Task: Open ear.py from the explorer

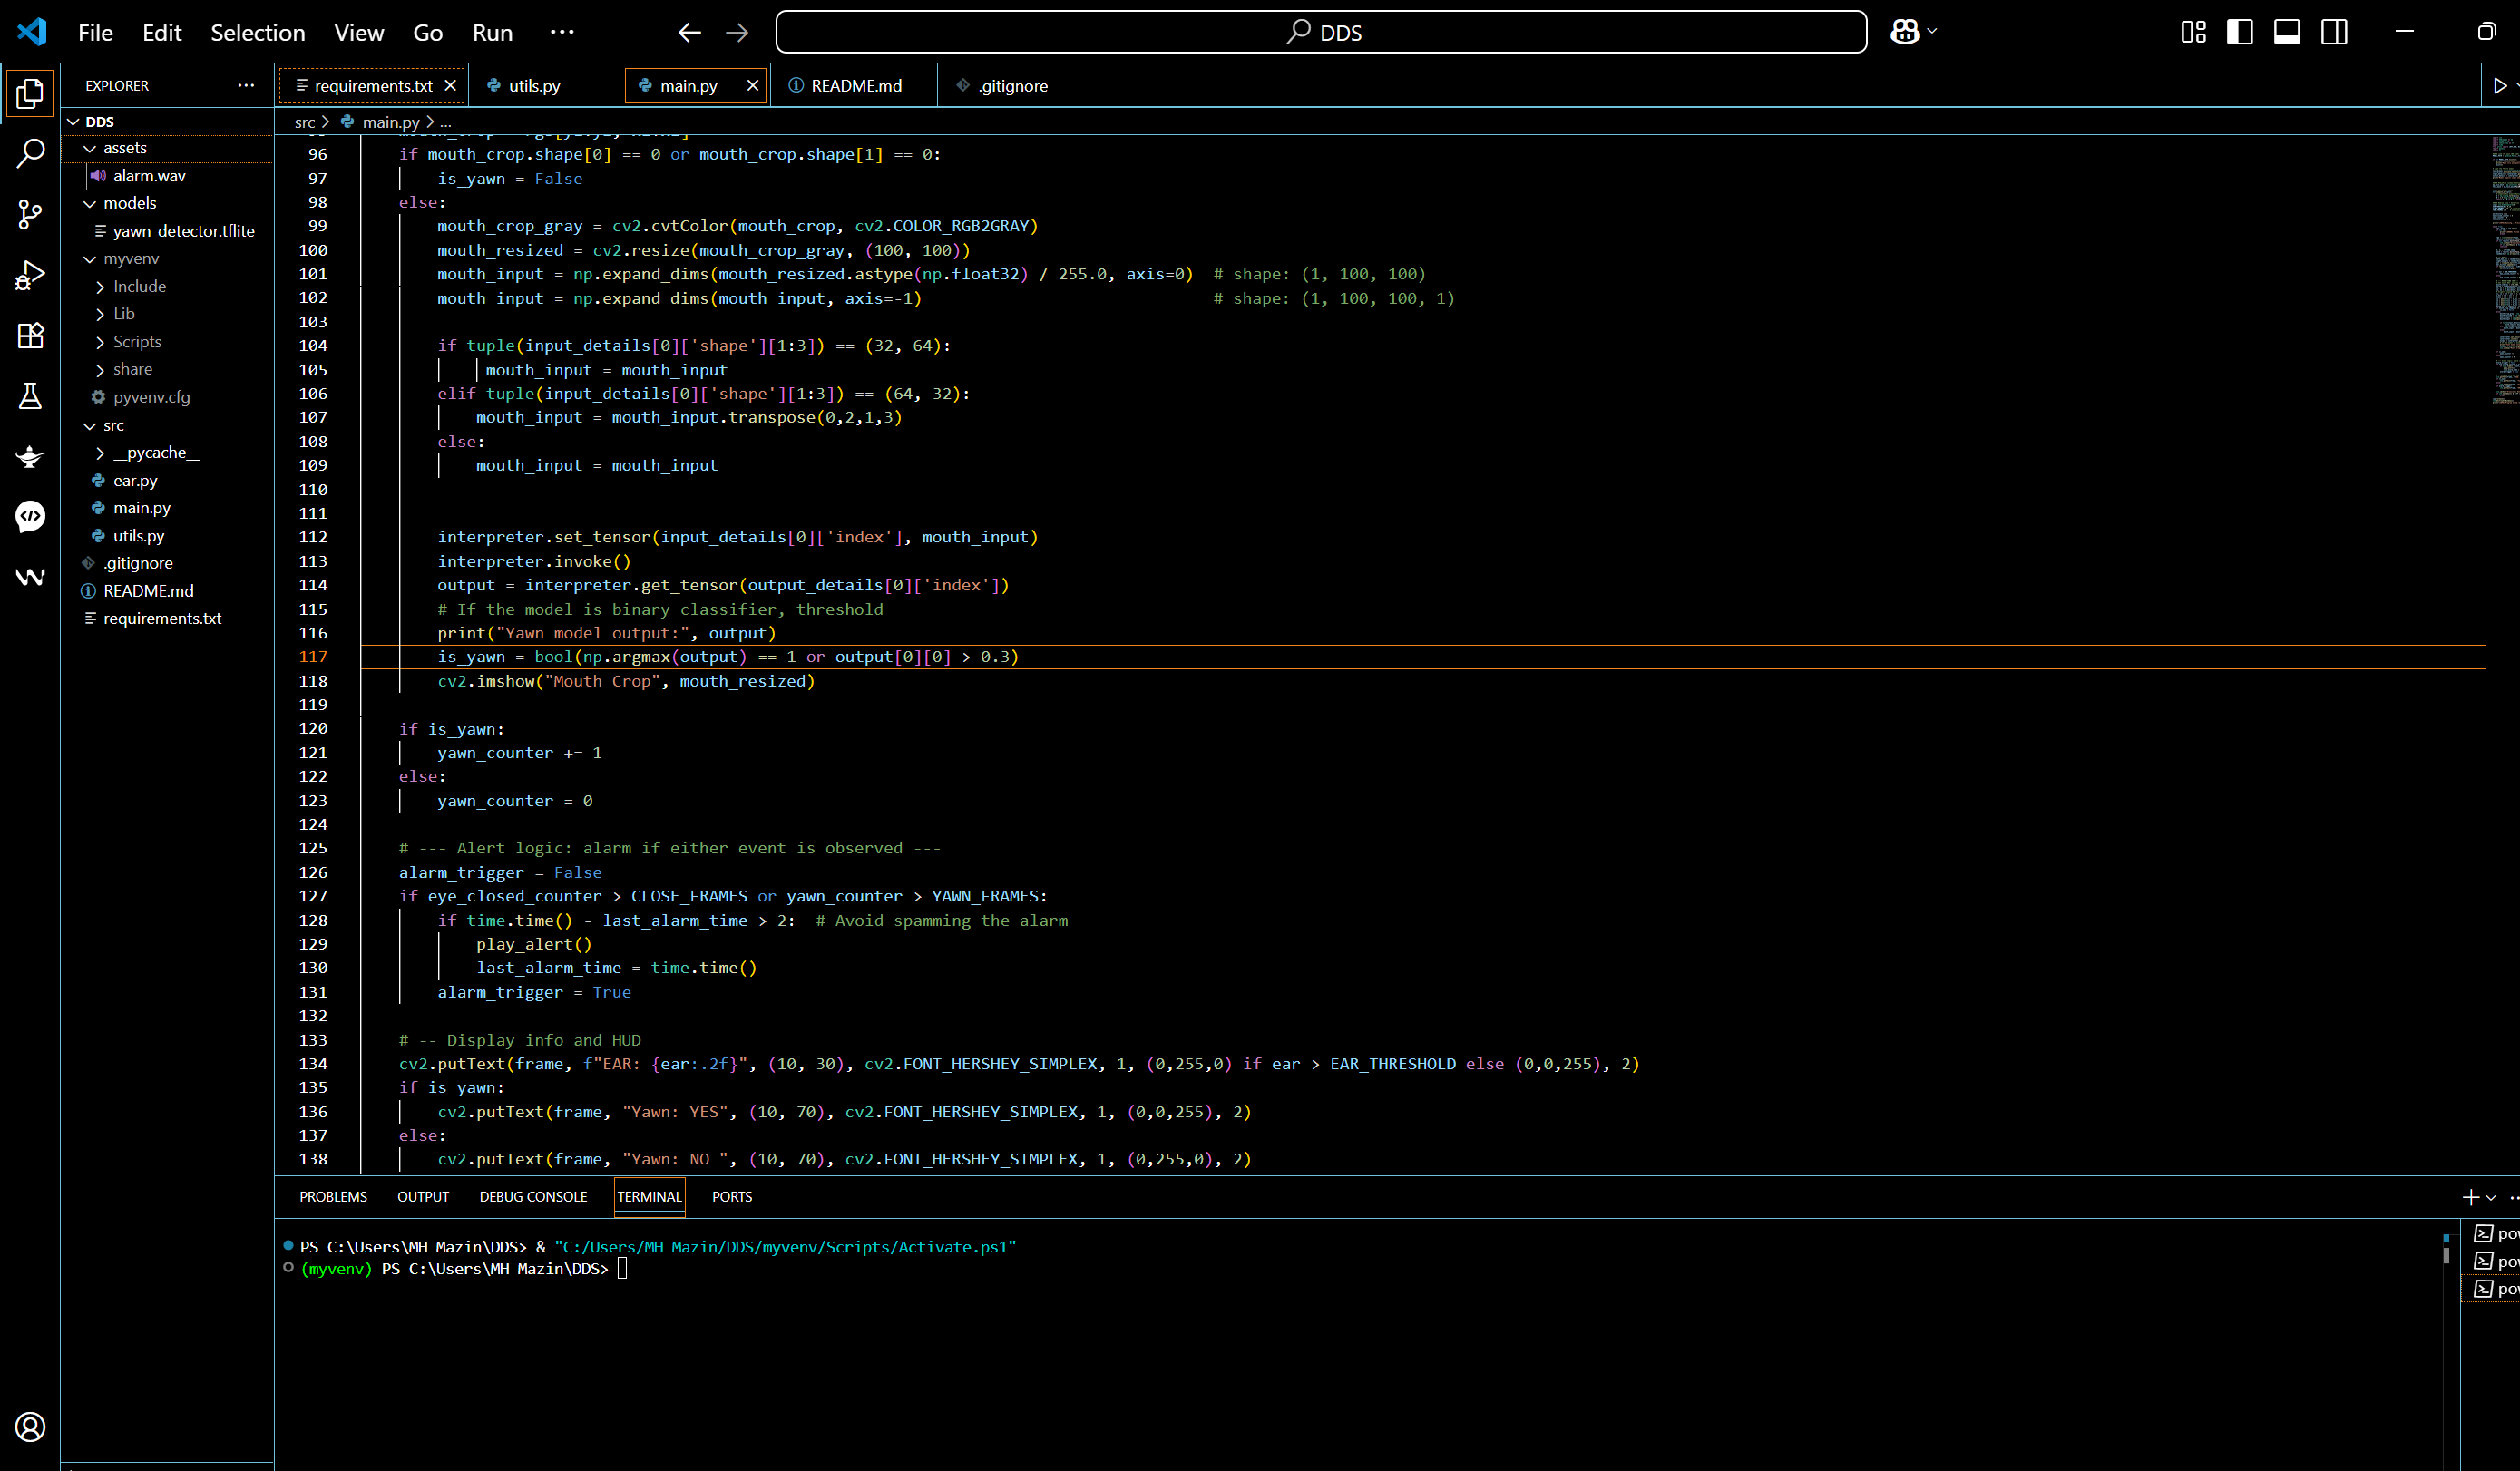Action: pyautogui.click(x=135, y=480)
